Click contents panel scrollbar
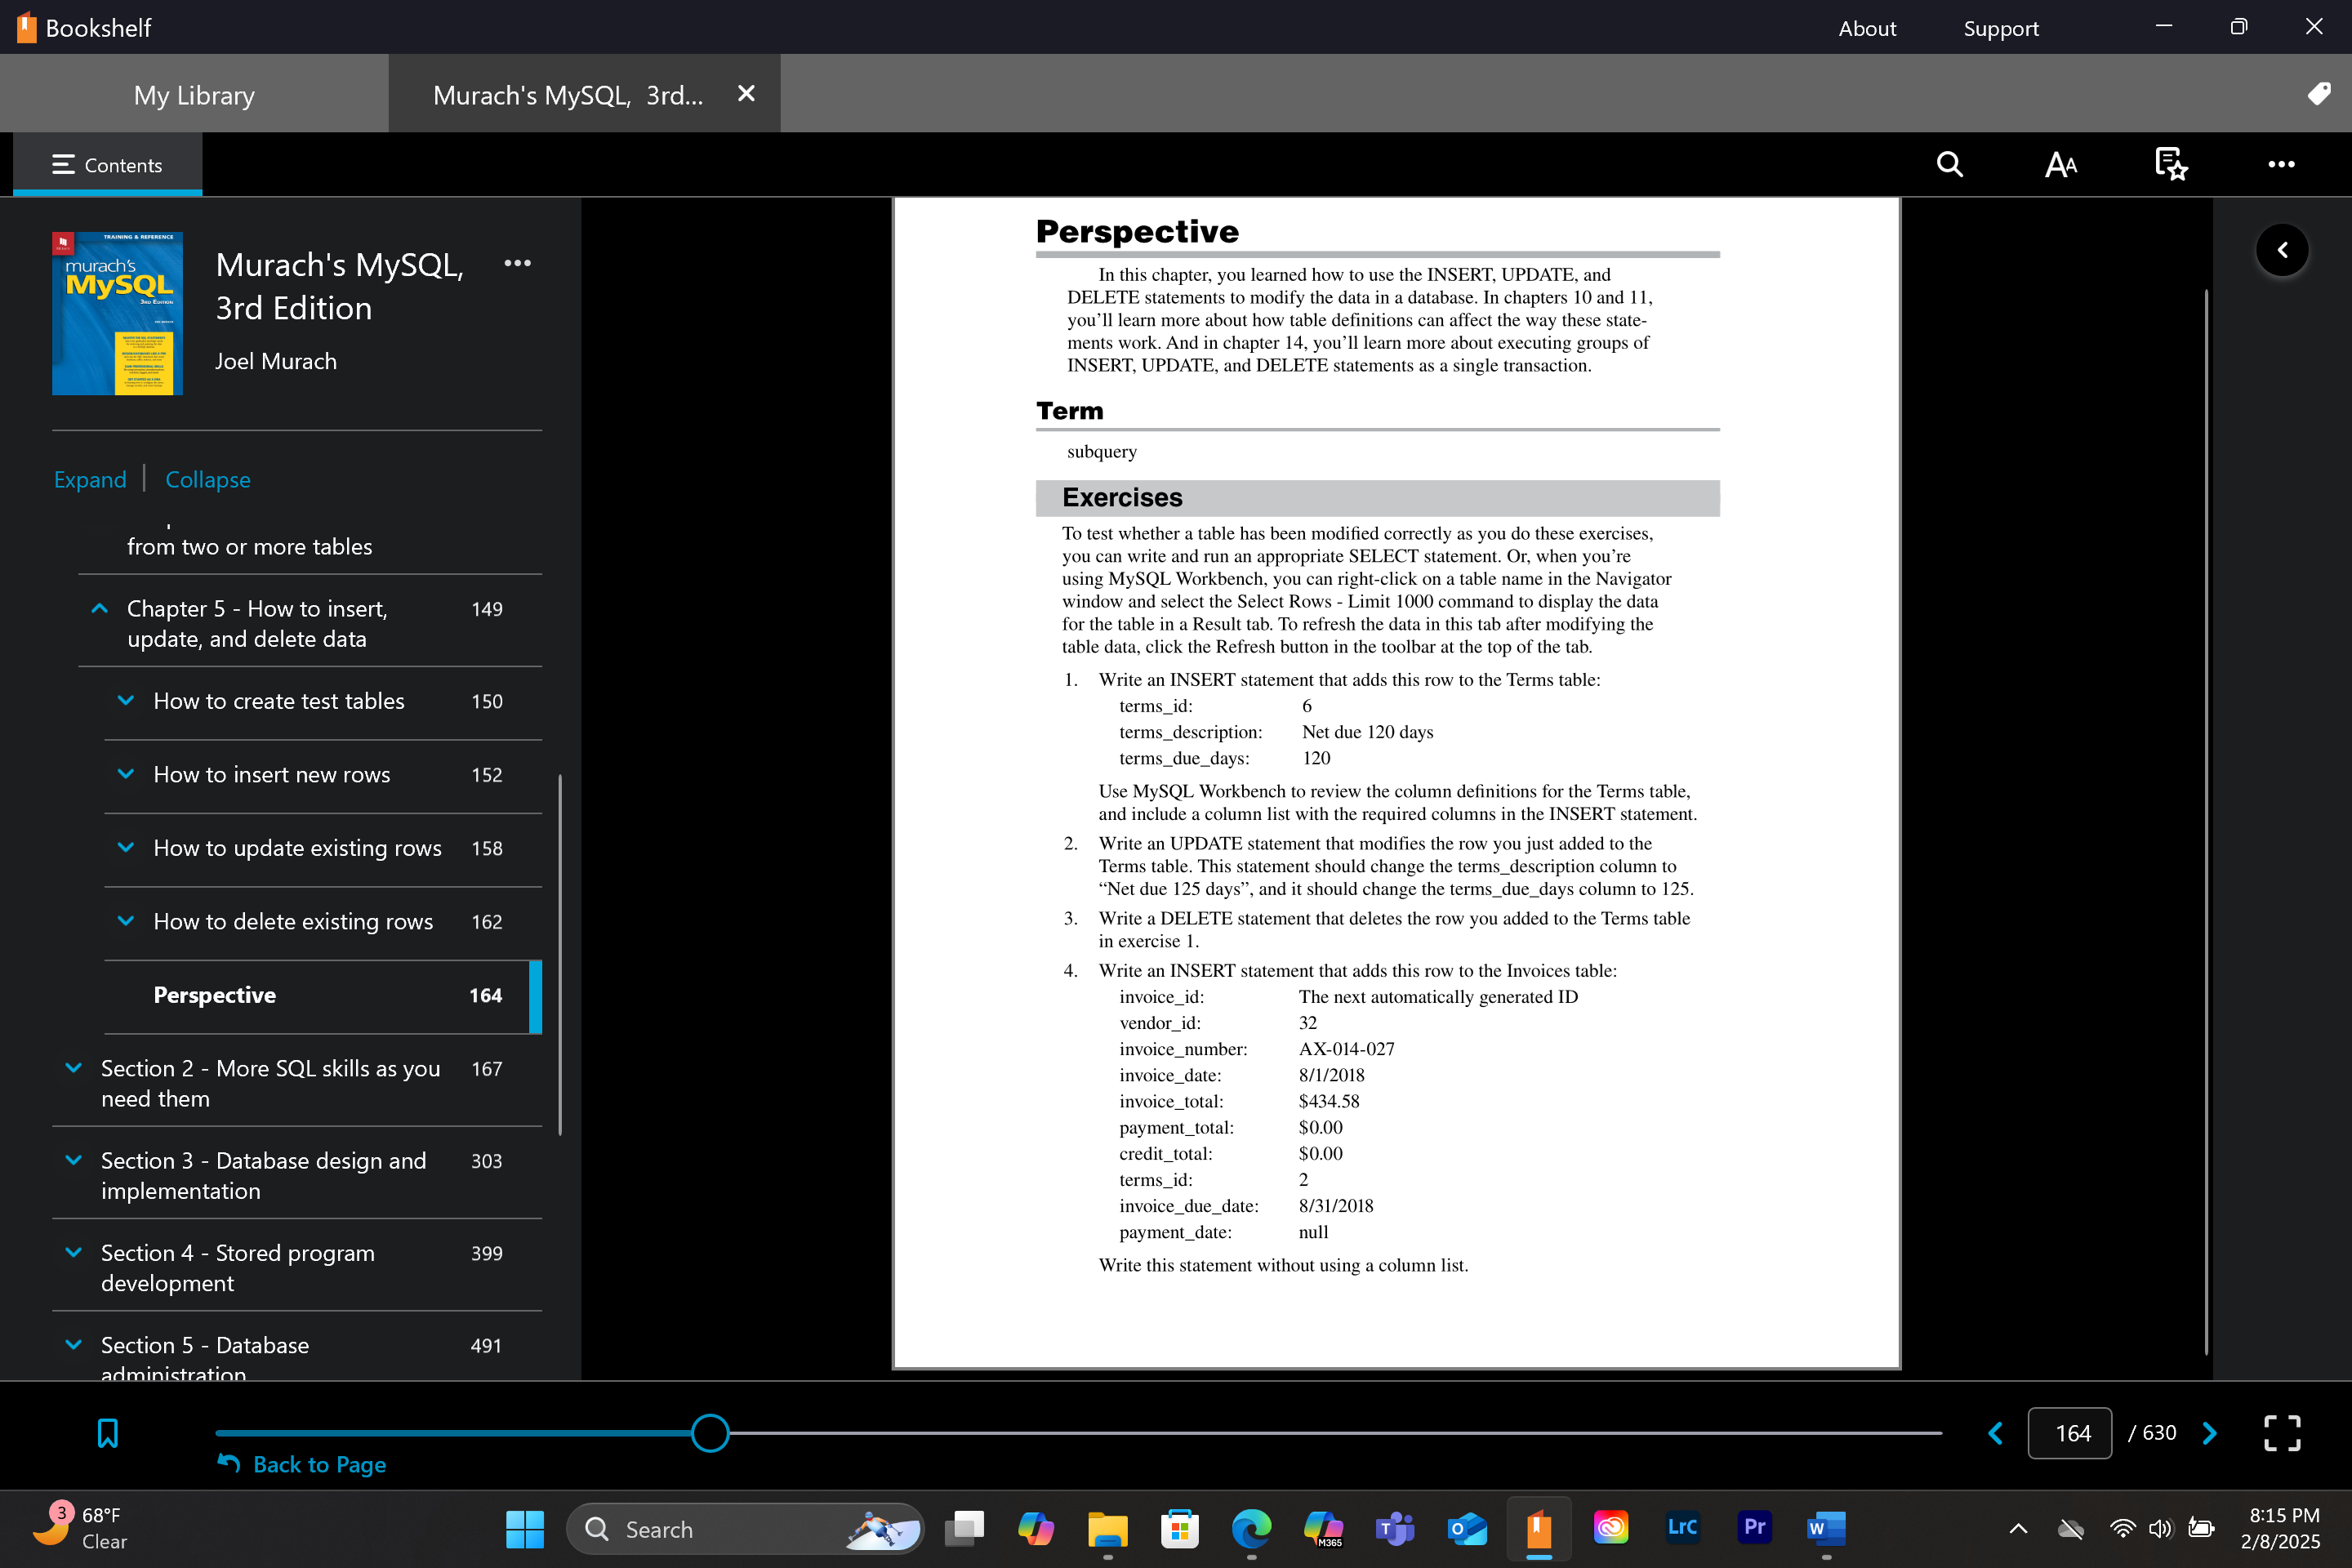Viewport: 2352px width, 1568px height. pyautogui.click(x=559, y=954)
